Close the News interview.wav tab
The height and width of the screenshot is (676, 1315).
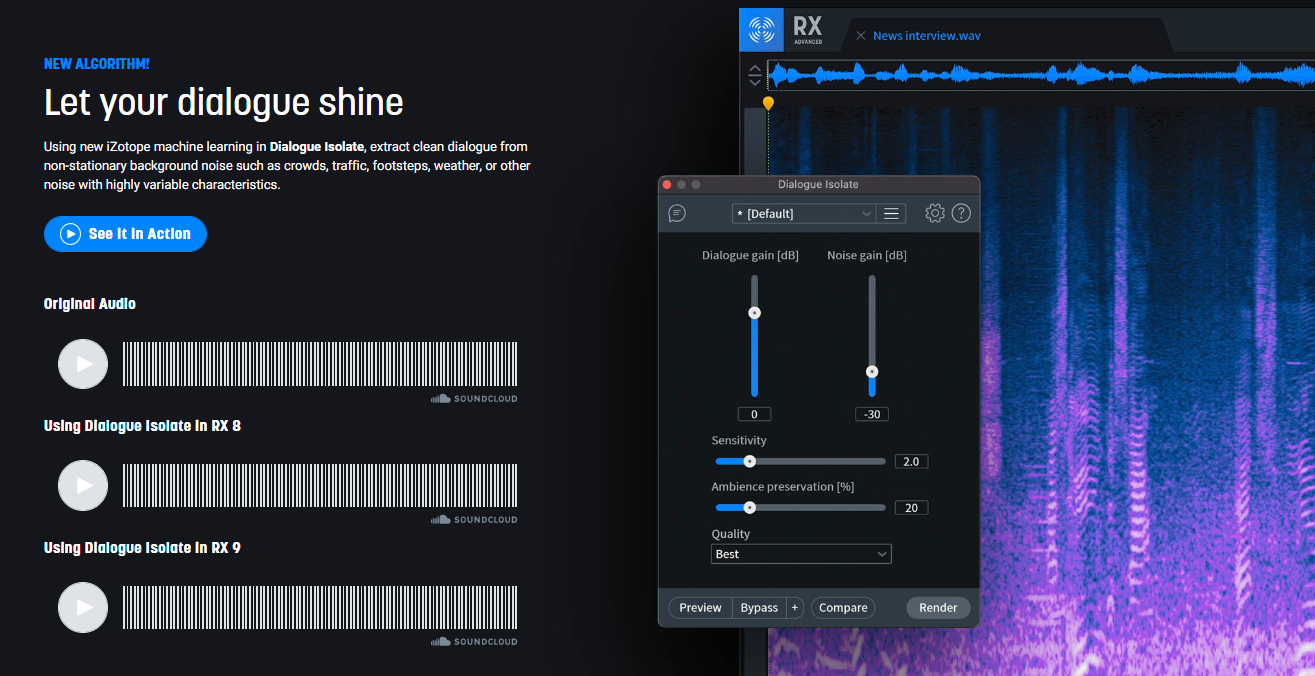[x=861, y=36]
